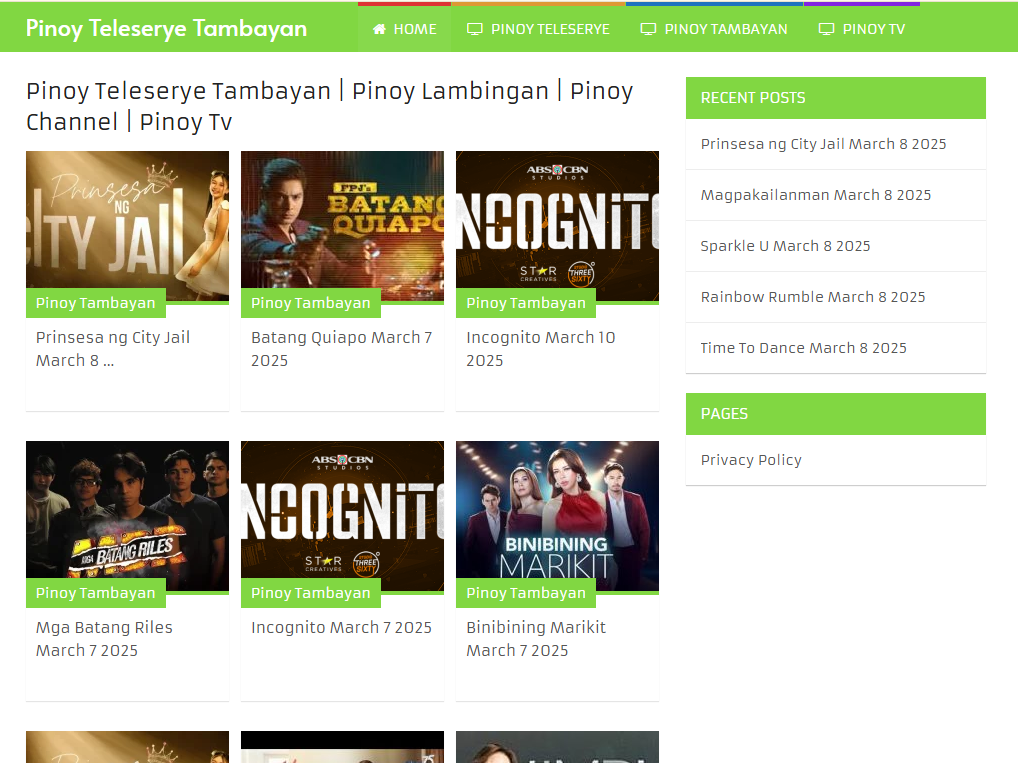Open Magpakailanman March 8 2025 recent post
This screenshot has width=1018, height=763.
click(x=815, y=195)
